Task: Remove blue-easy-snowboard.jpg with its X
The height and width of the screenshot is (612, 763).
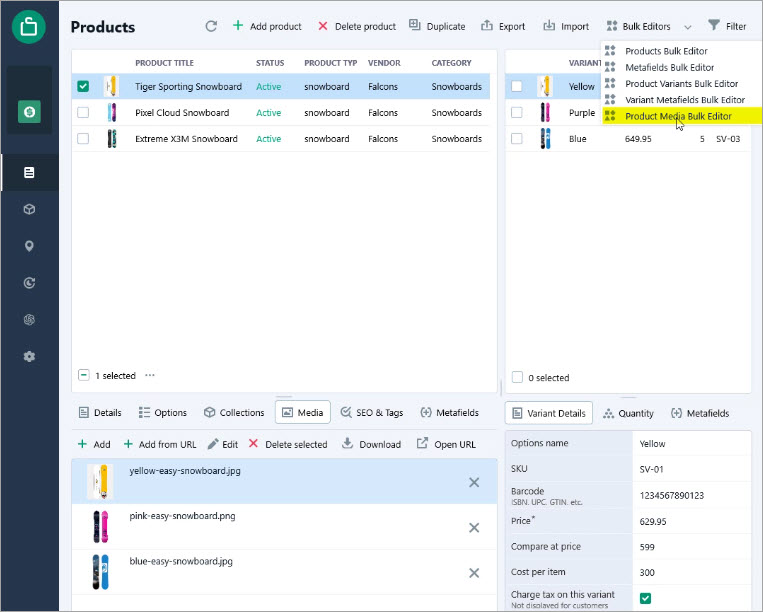Action: point(474,573)
